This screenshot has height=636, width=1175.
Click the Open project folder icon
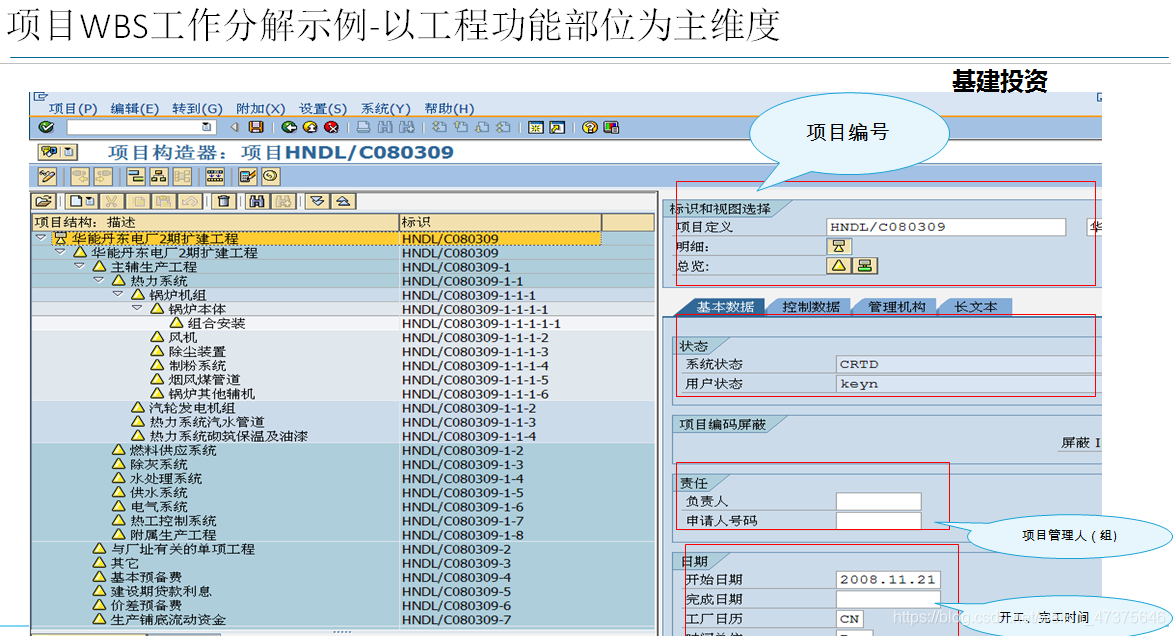(43, 201)
